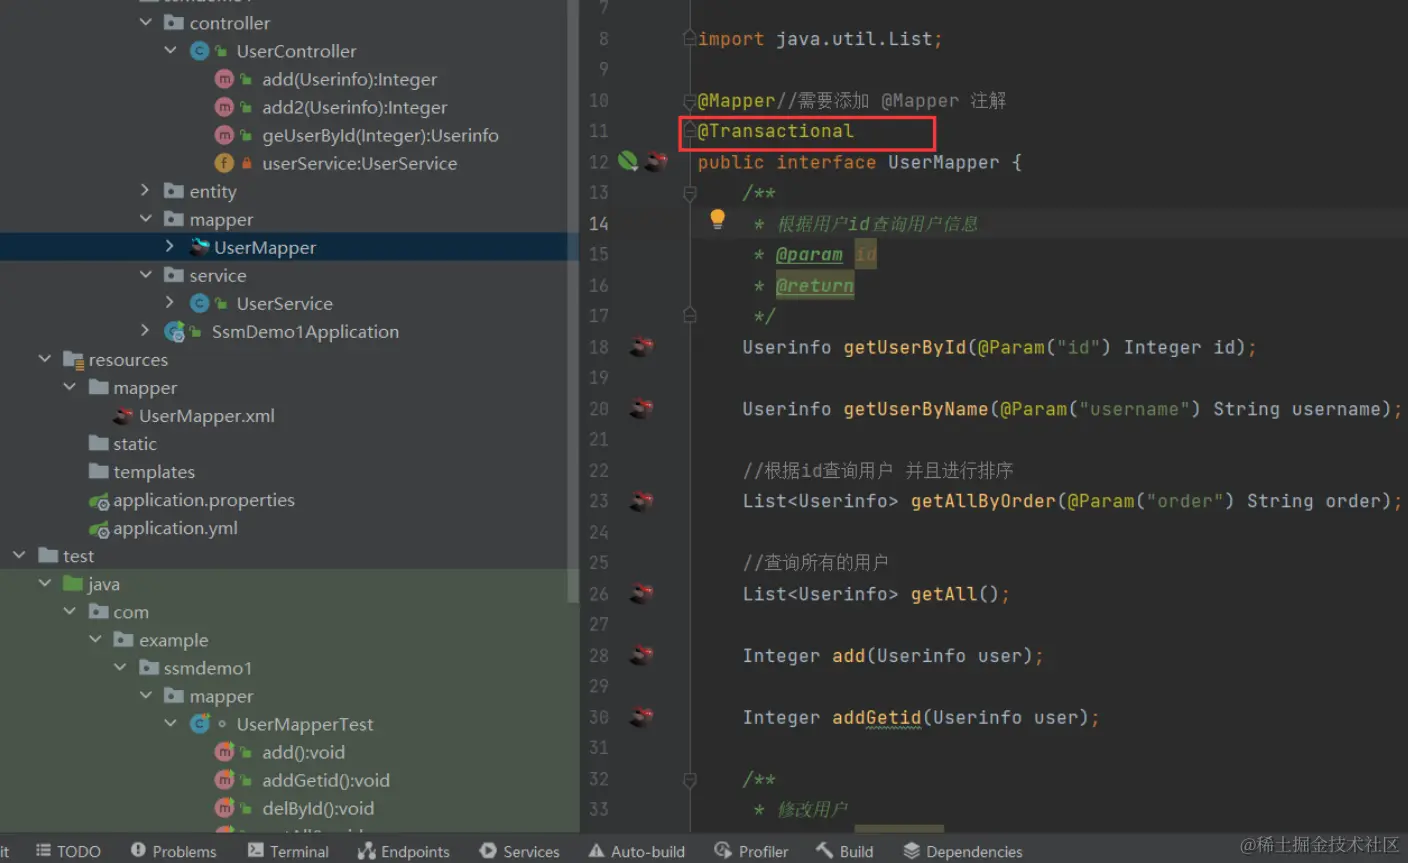
Task: Collapse the test folder
Action: click(x=20, y=554)
